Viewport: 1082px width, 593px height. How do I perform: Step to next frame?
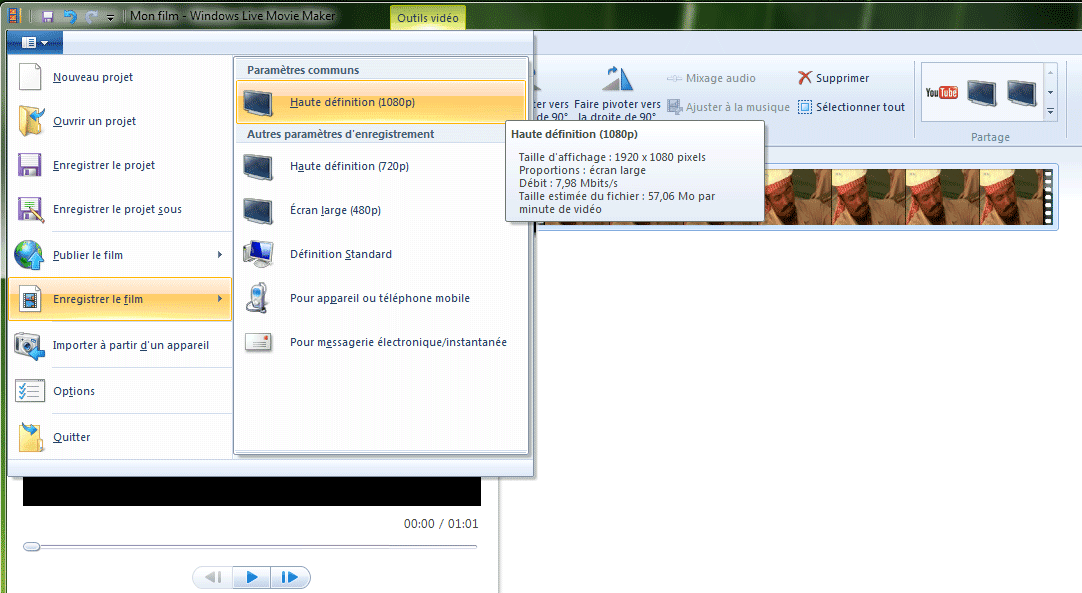[x=291, y=577]
